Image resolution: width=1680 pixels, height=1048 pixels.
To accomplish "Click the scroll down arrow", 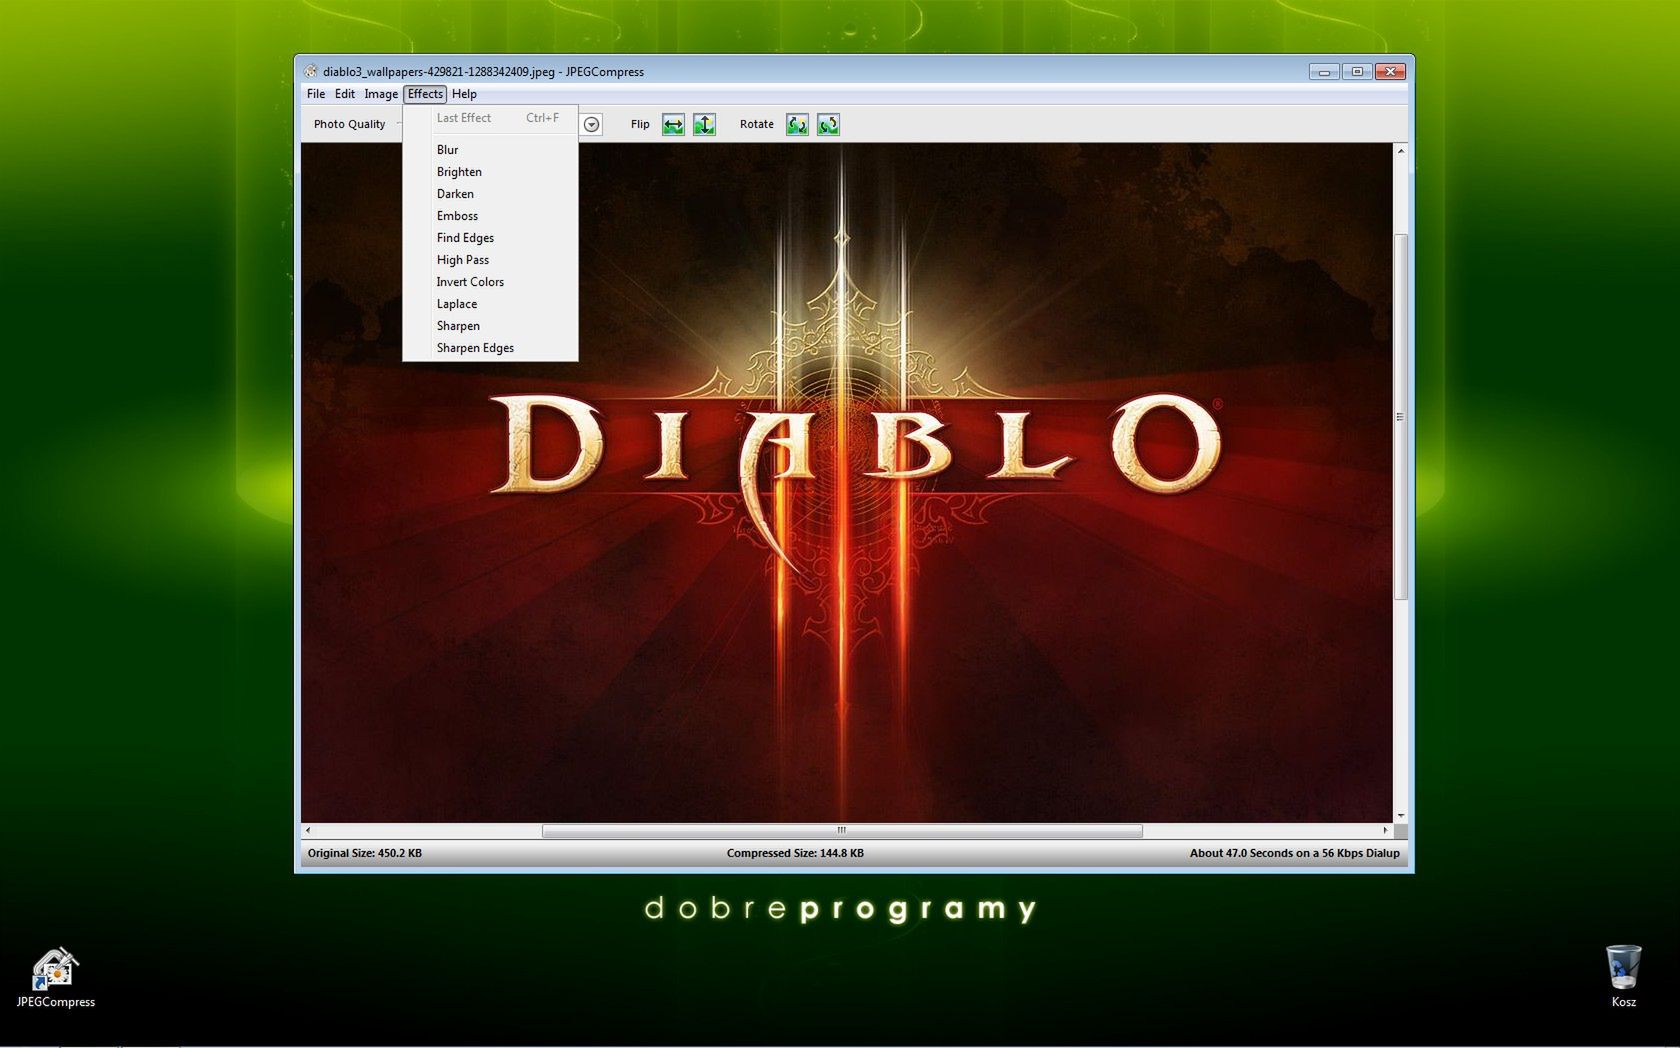I will pos(1400,816).
